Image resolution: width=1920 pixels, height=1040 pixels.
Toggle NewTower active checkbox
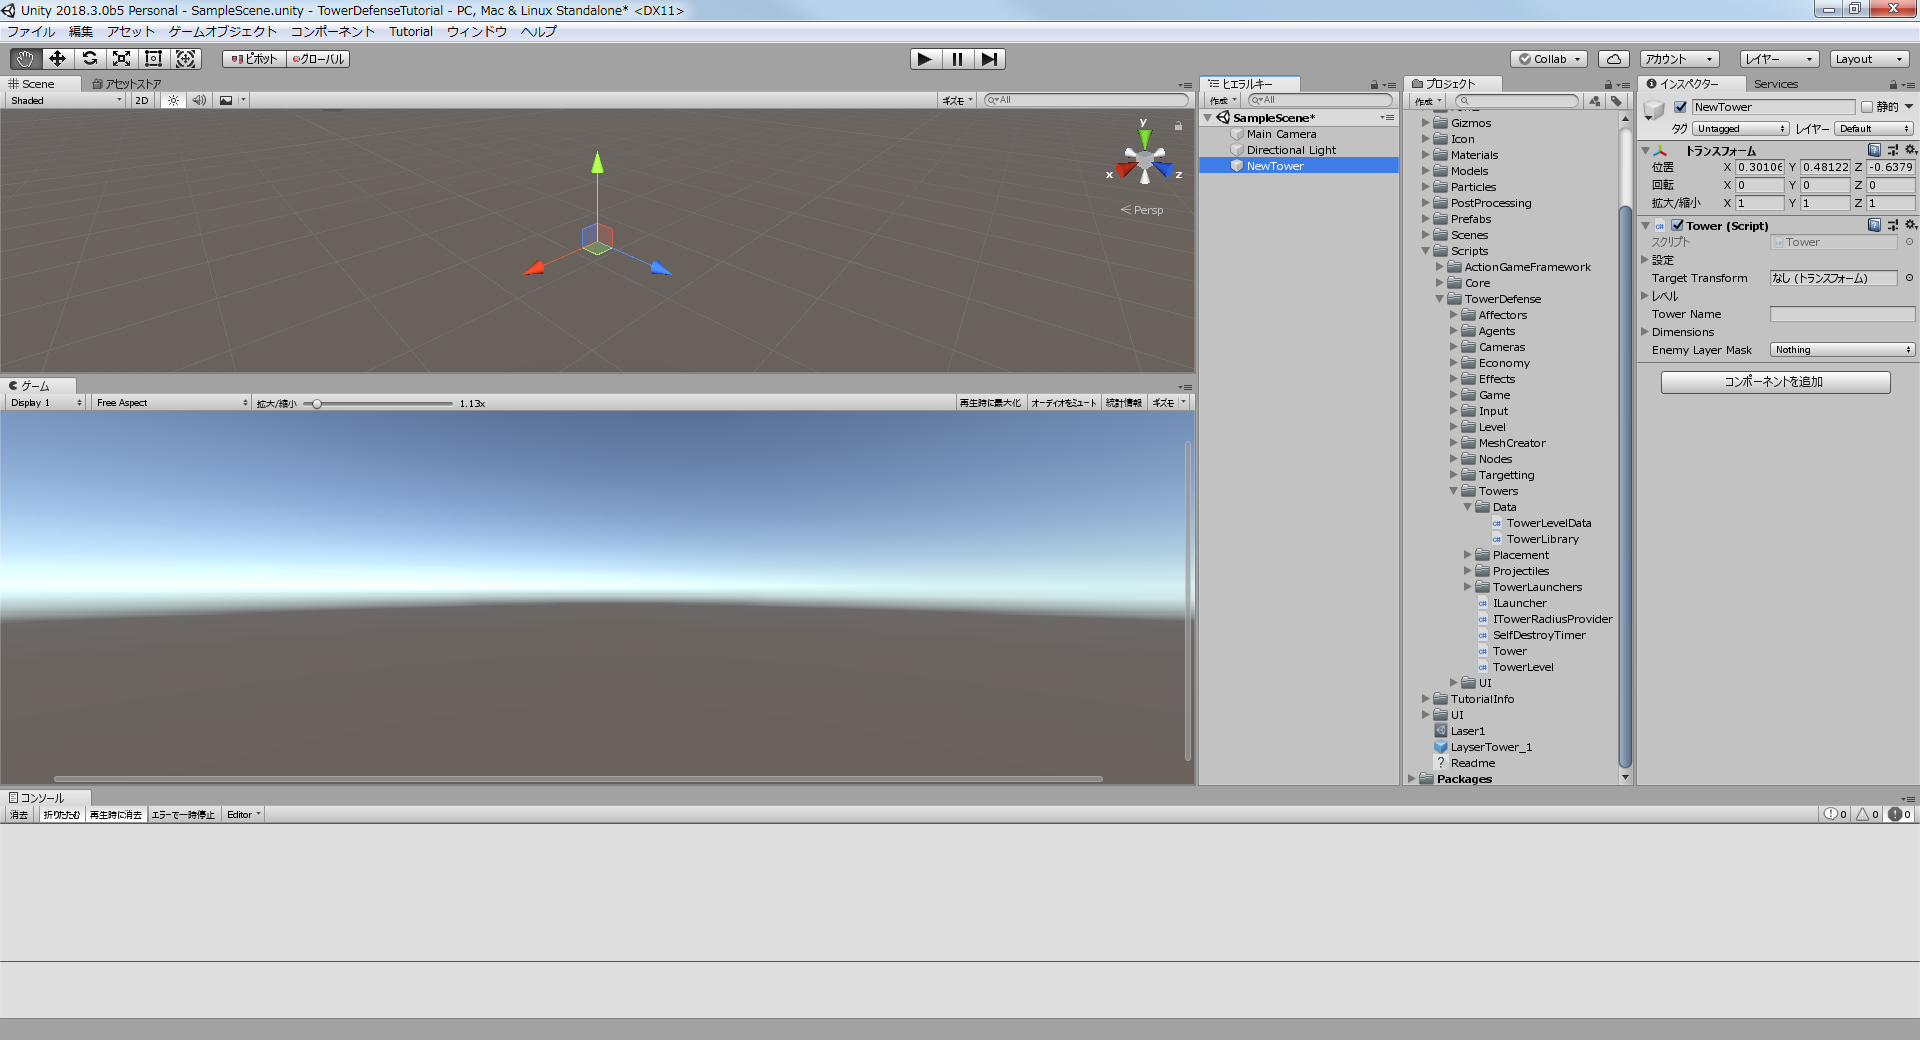(1681, 107)
